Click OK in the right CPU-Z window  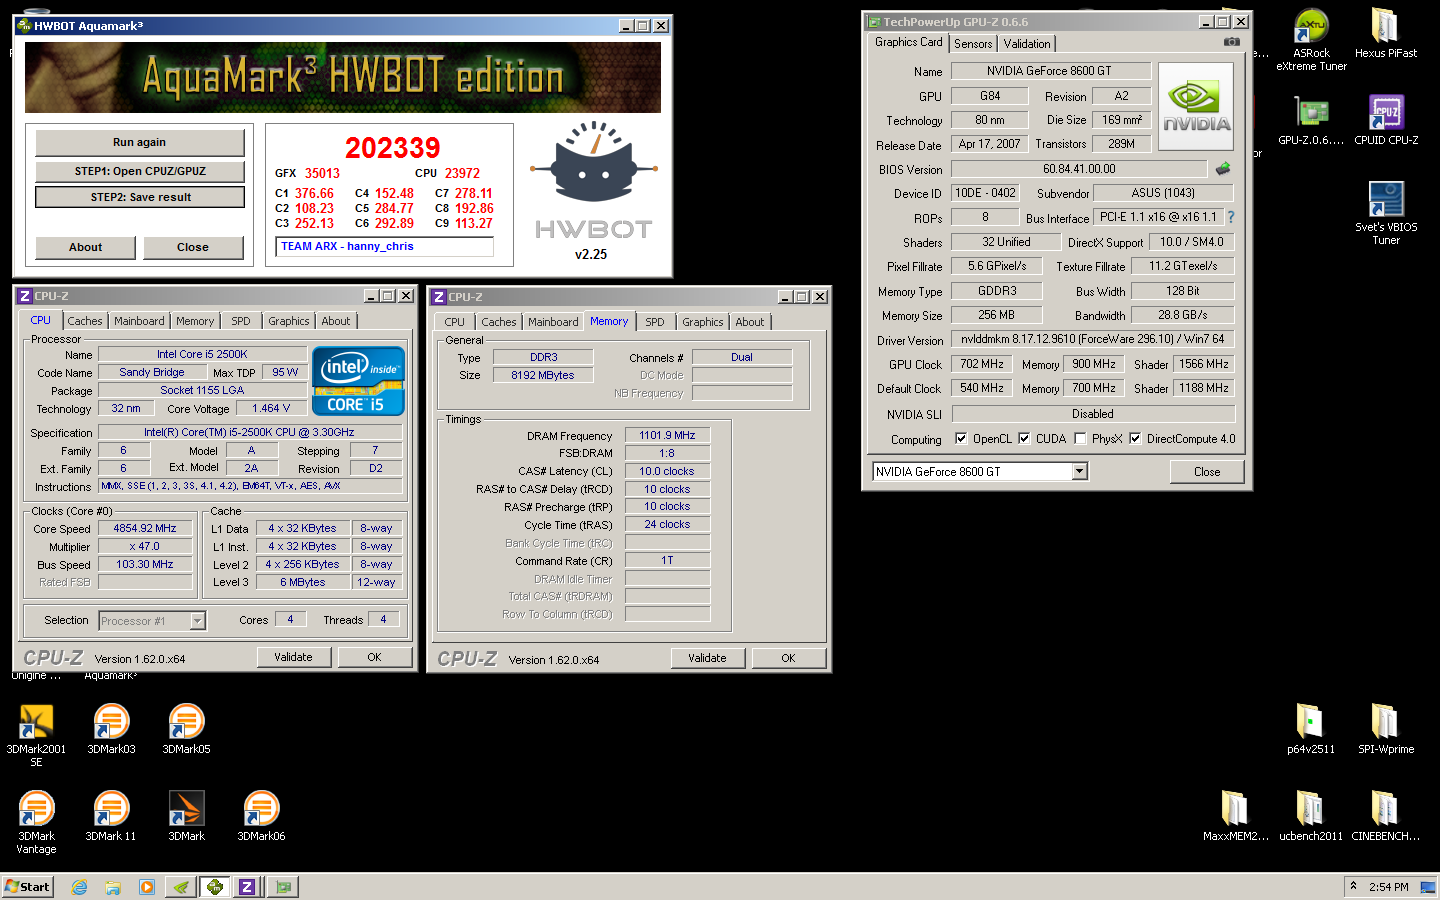point(788,658)
